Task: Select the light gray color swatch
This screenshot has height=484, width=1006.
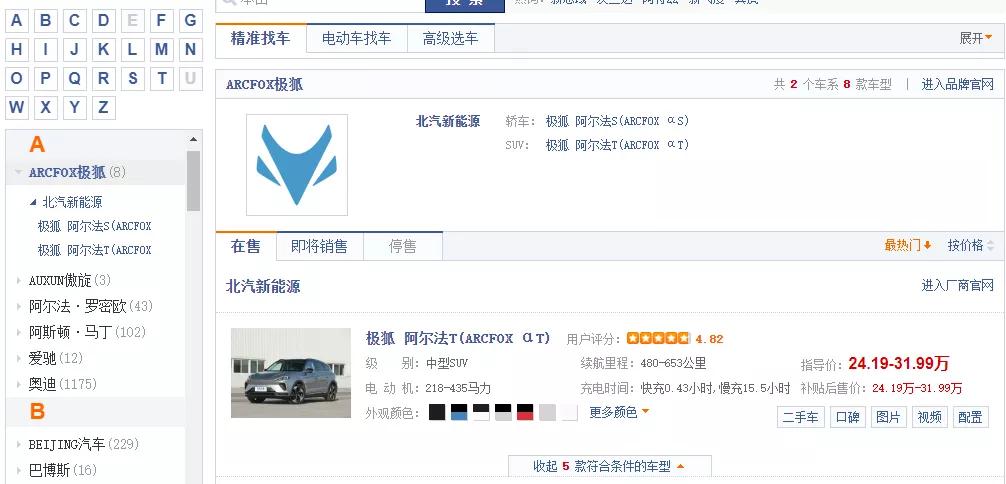Action: (547, 412)
